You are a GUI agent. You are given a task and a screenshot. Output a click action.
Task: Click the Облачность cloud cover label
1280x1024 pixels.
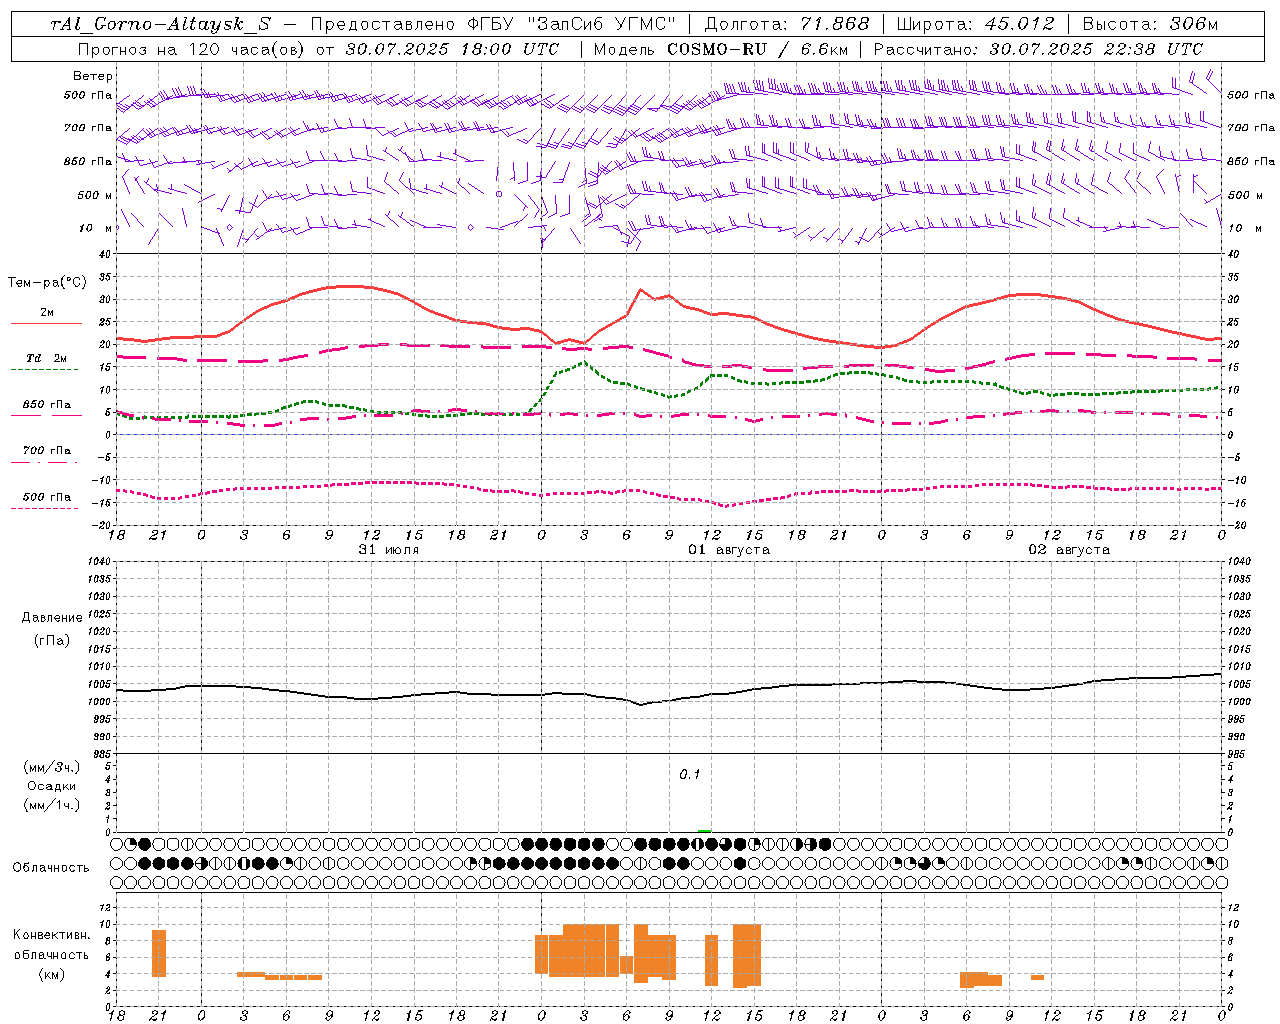(51, 868)
